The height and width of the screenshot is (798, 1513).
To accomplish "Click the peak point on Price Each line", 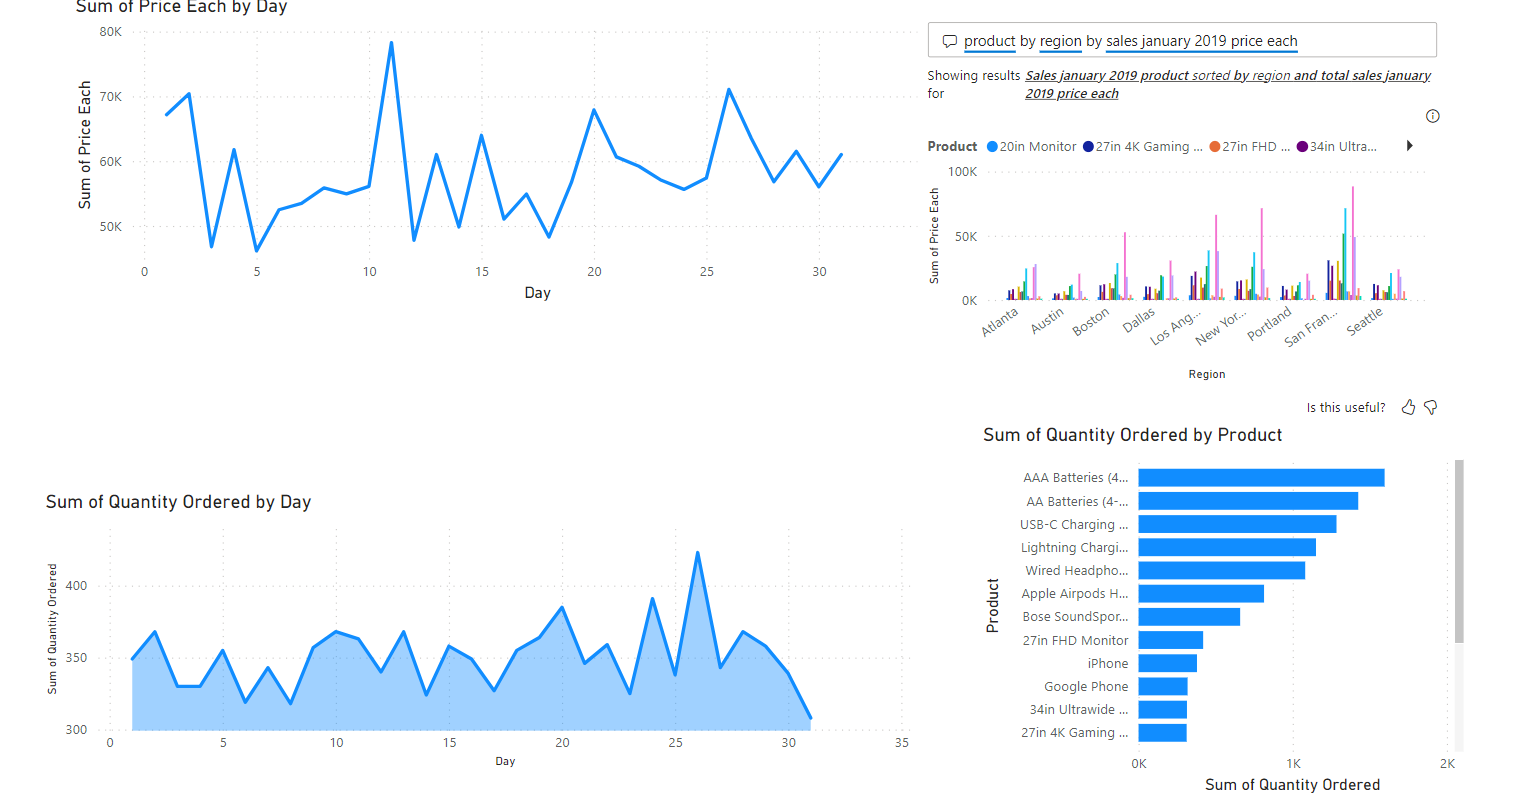I will (x=391, y=43).
